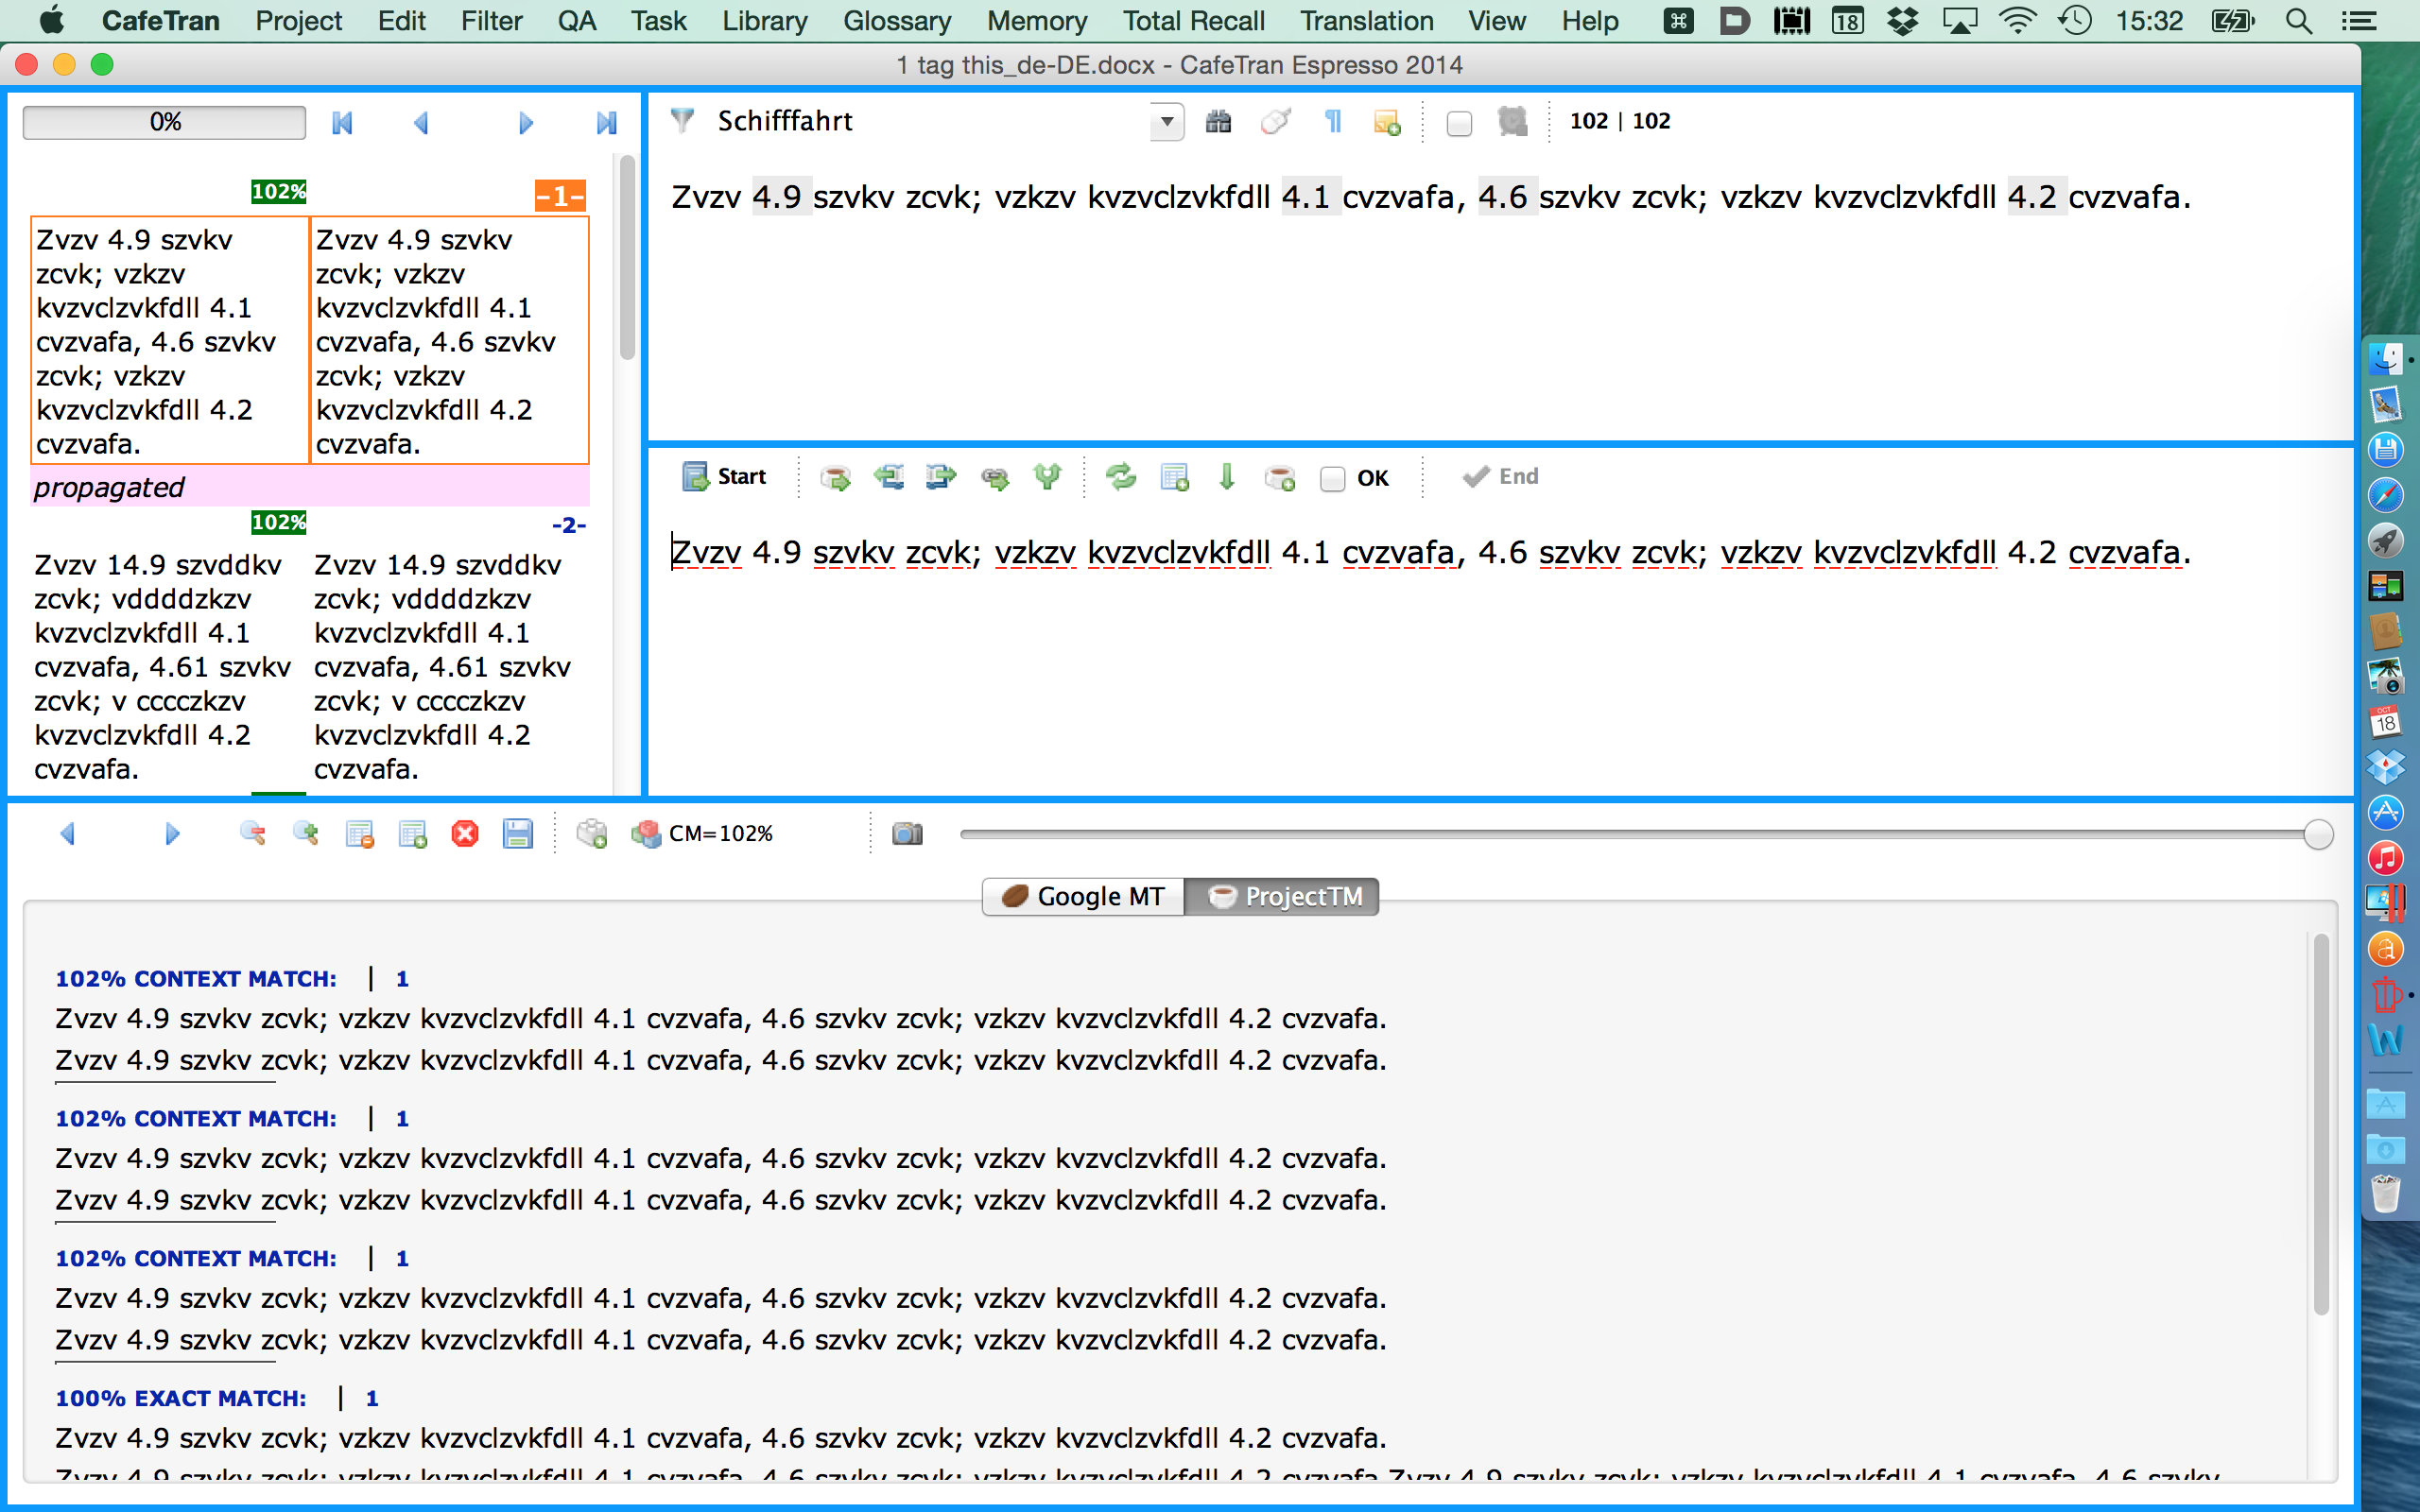Click the camera snapshot icon
The width and height of the screenshot is (2420, 1512).
[907, 834]
